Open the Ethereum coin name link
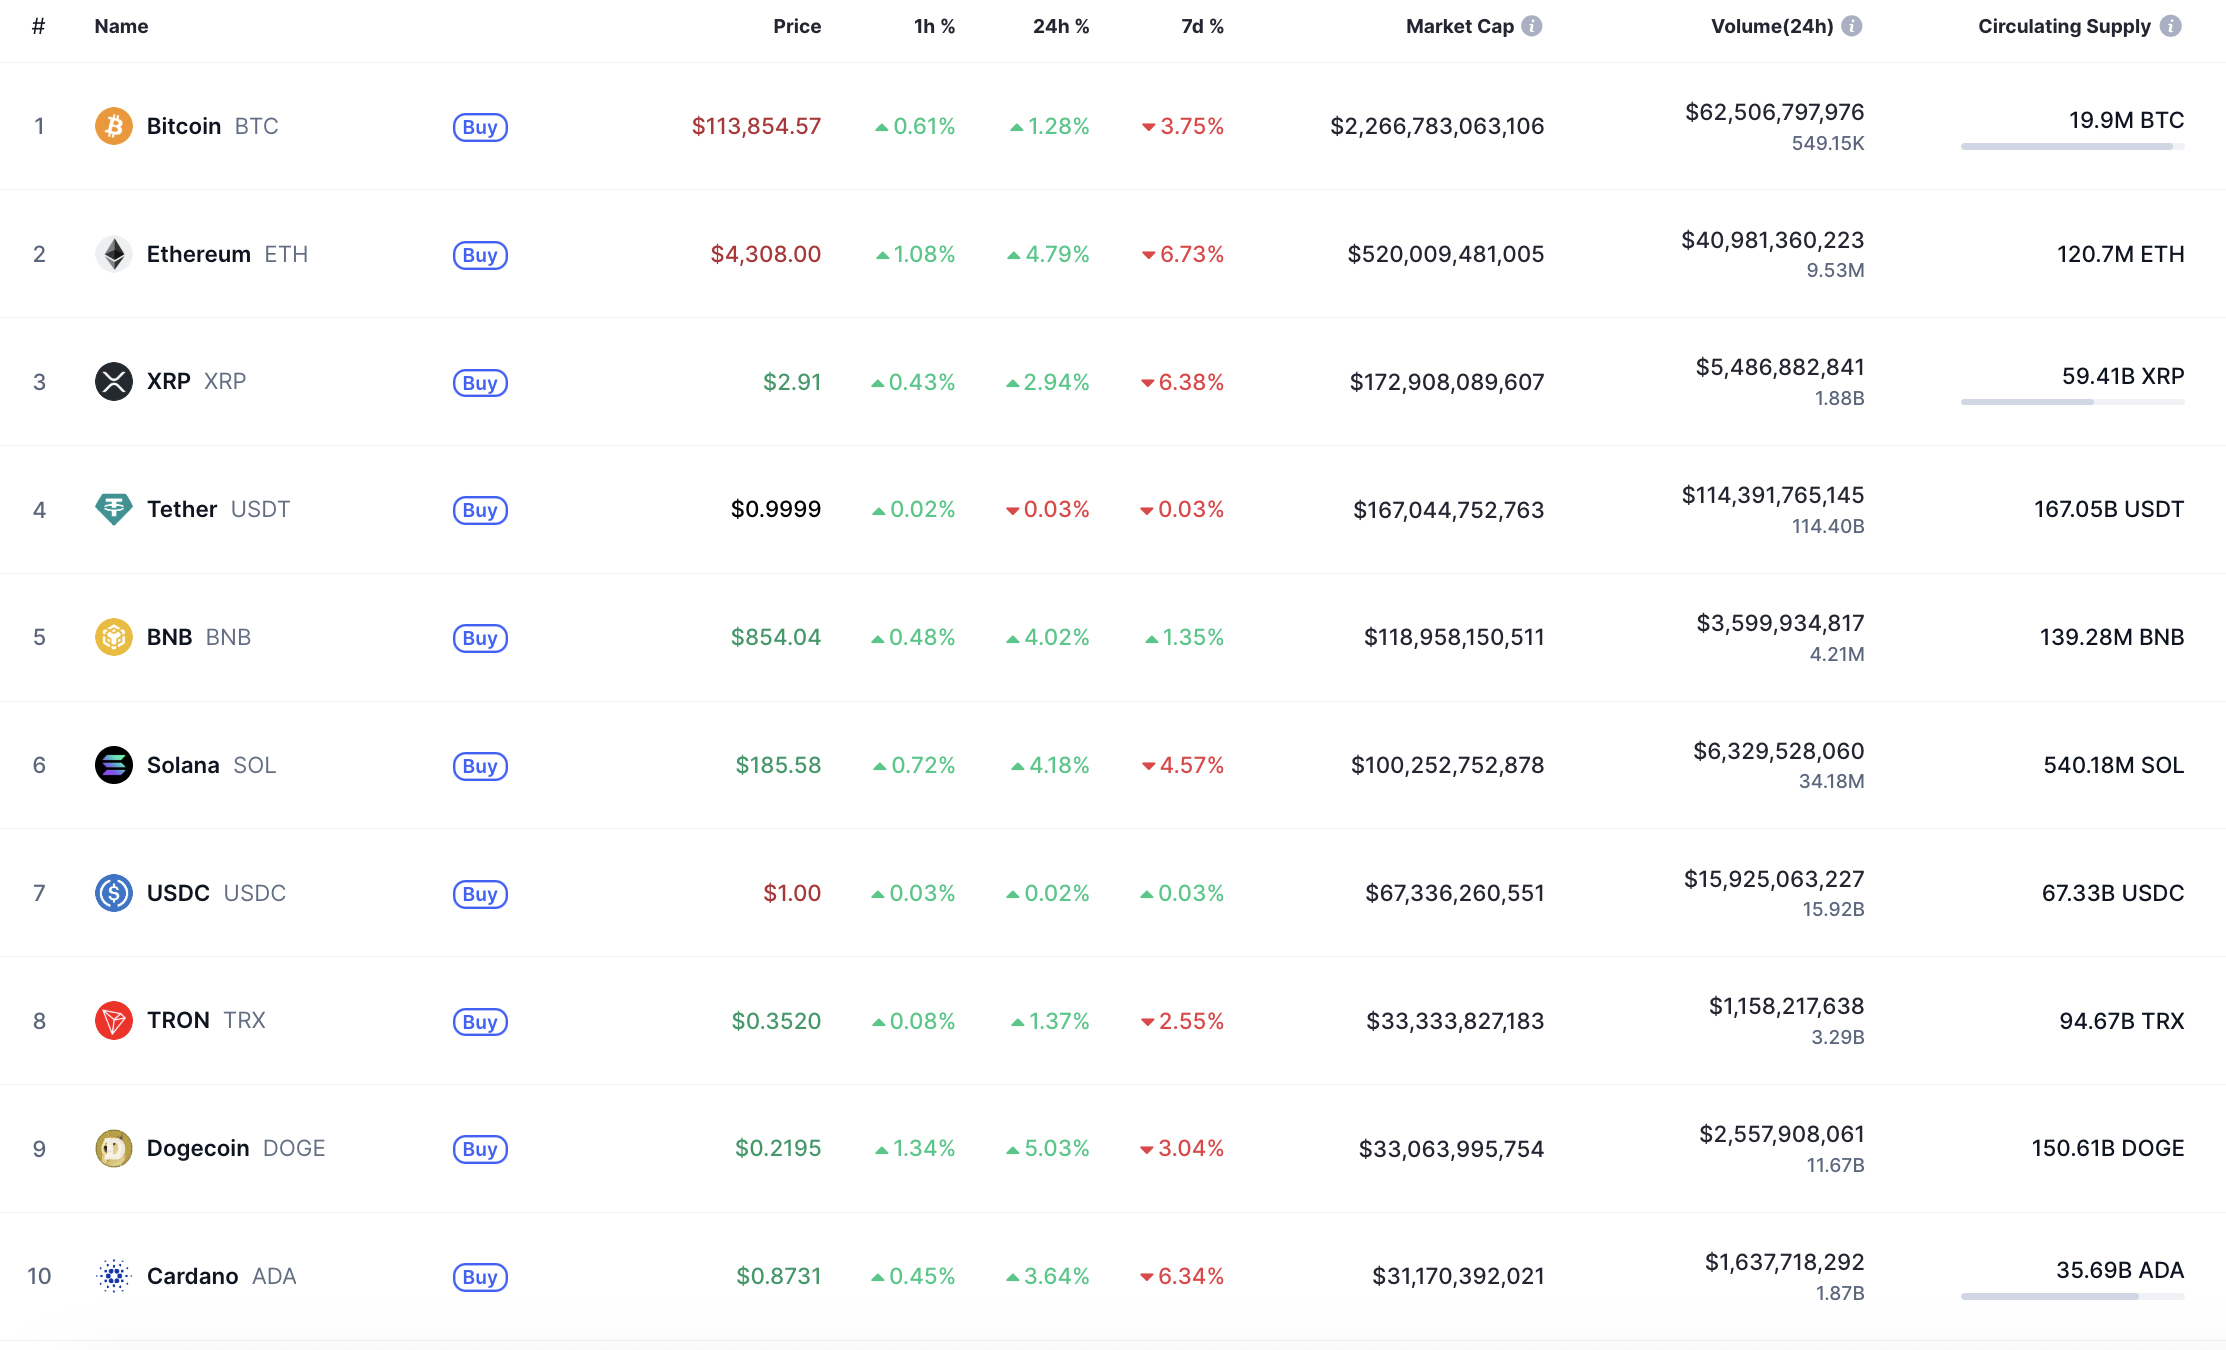The height and width of the screenshot is (1350, 2226). 199,254
